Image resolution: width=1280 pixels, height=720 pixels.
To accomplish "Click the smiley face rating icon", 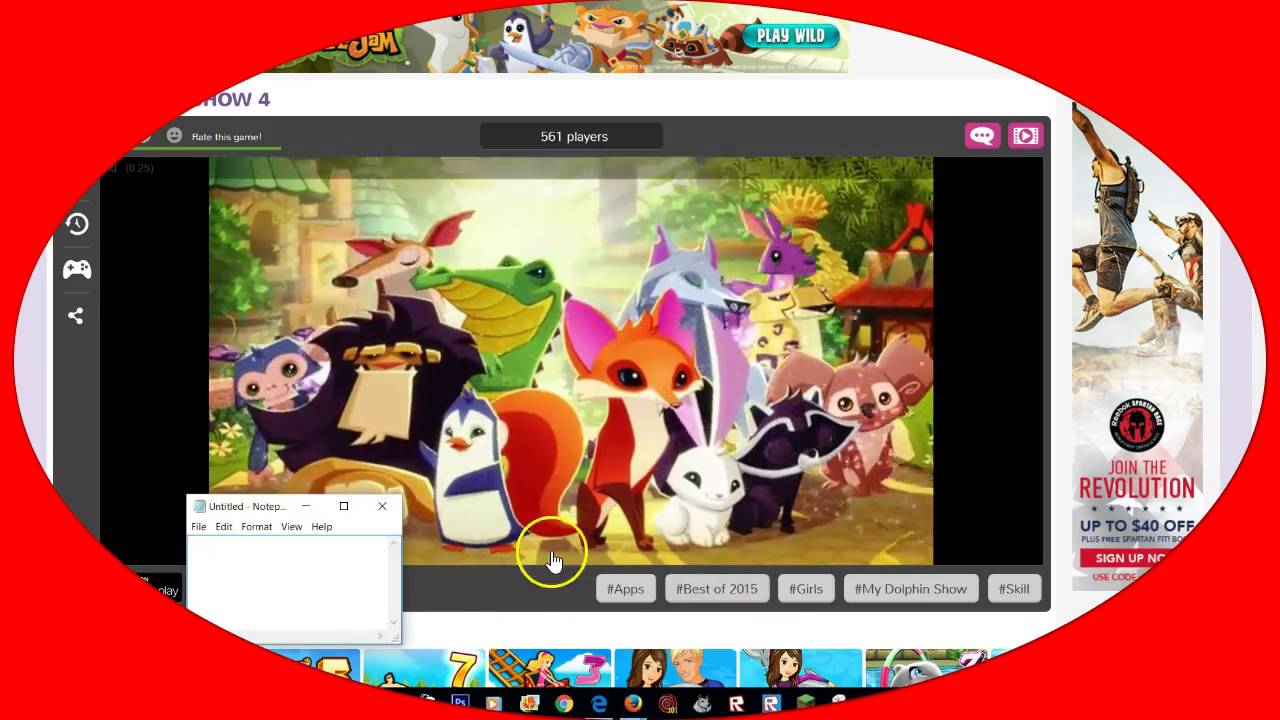I will click(174, 135).
